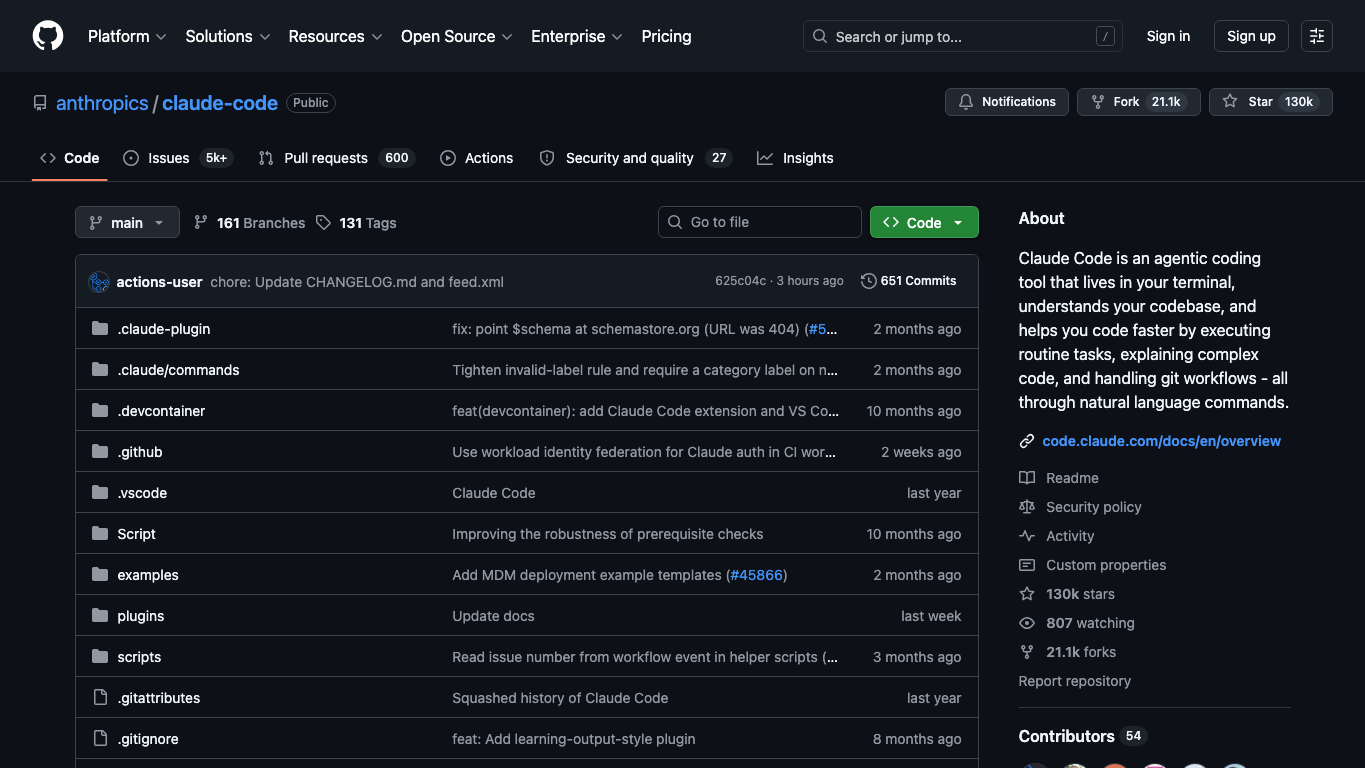Open the commit hash 625c04c

pyautogui.click(x=740, y=281)
